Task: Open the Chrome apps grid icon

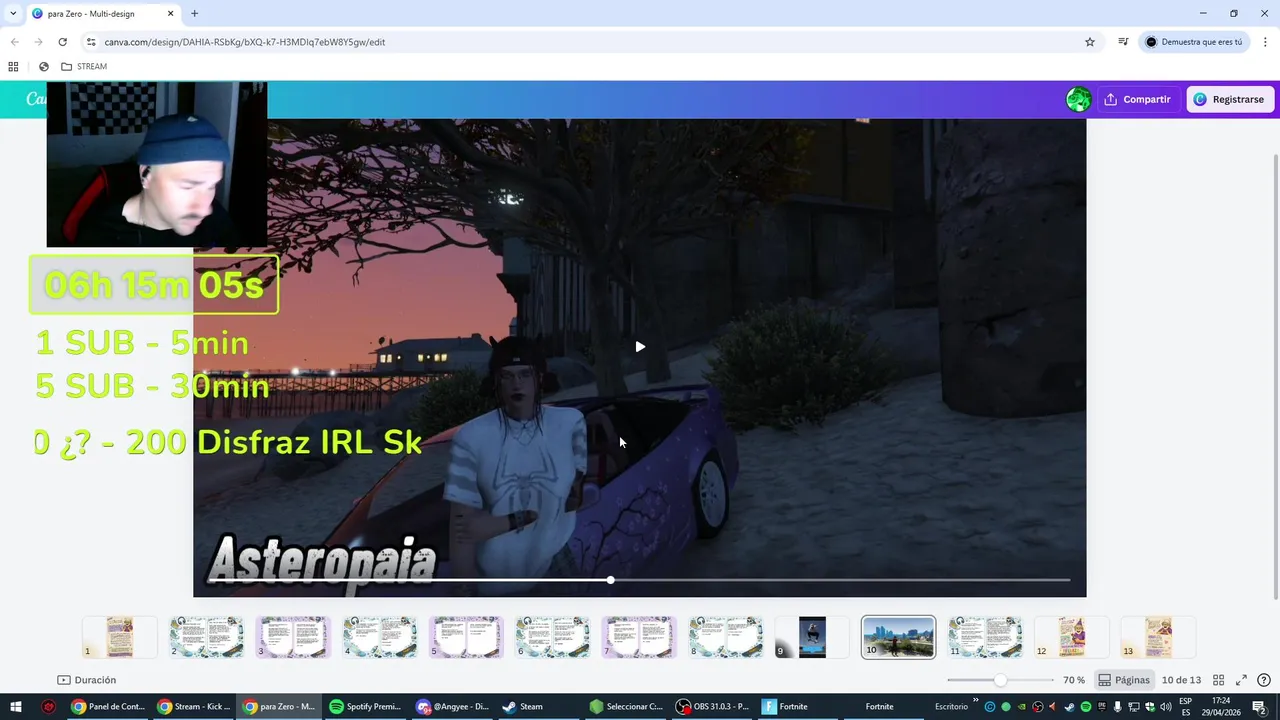Action: tap(13, 66)
